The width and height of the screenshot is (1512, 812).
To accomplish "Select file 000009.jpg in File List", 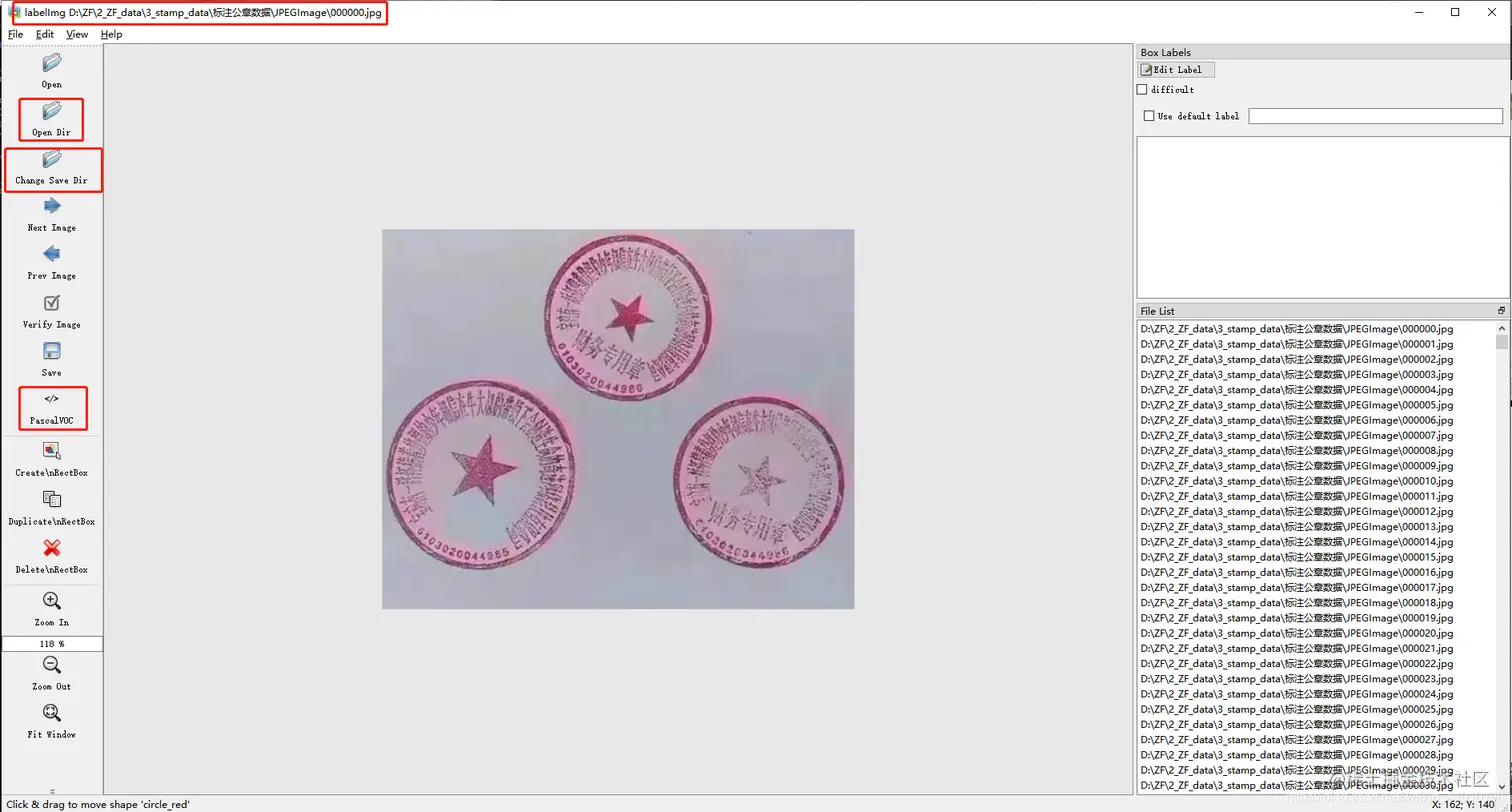I will pos(1297,466).
